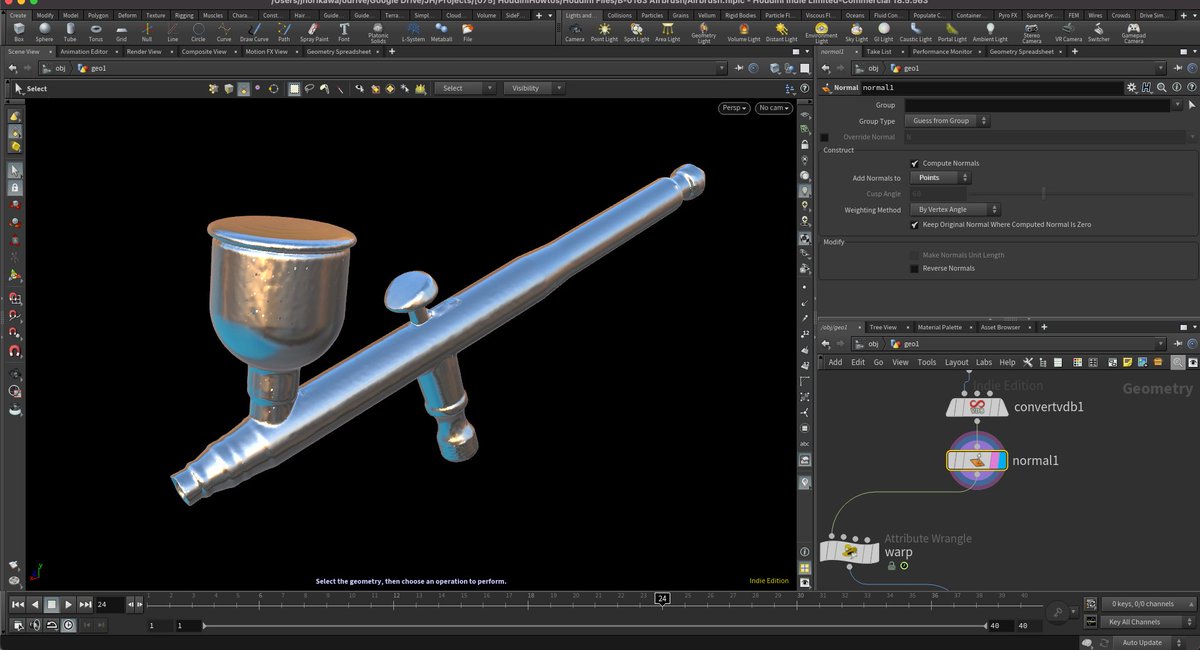This screenshot has height=650, width=1200.
Task: Open the Labs menu in network editor
Action: pyautogui.click(x=984, y=362)
